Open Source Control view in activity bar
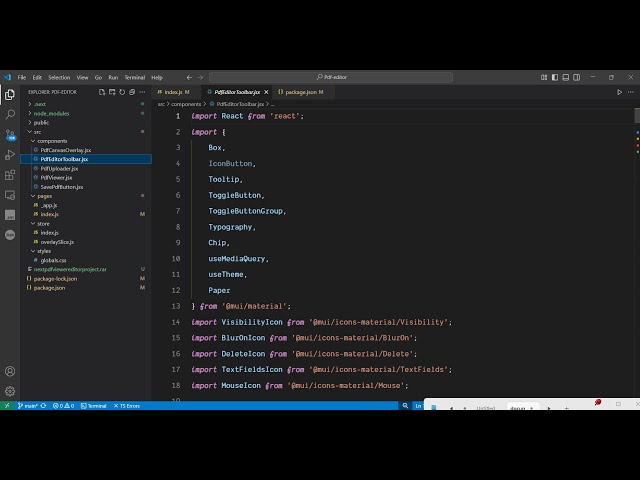Viewport: 640px width, 480px height. click(x=10, y=135)
